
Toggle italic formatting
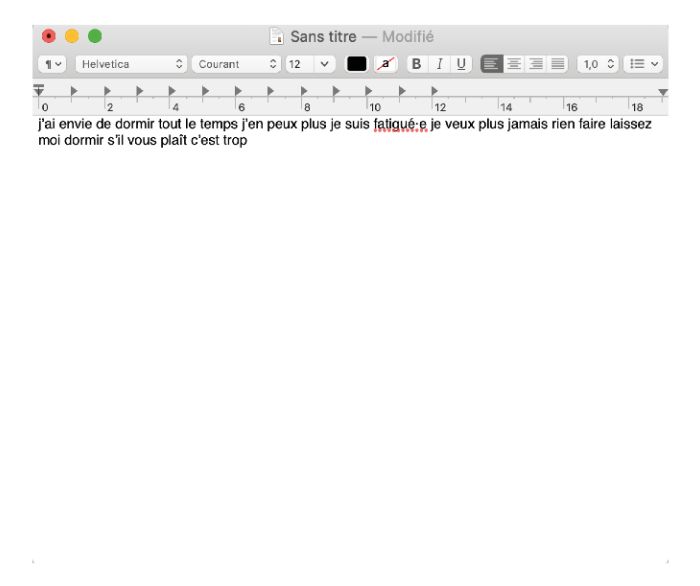pyautogui.click(x=439, y=64)
